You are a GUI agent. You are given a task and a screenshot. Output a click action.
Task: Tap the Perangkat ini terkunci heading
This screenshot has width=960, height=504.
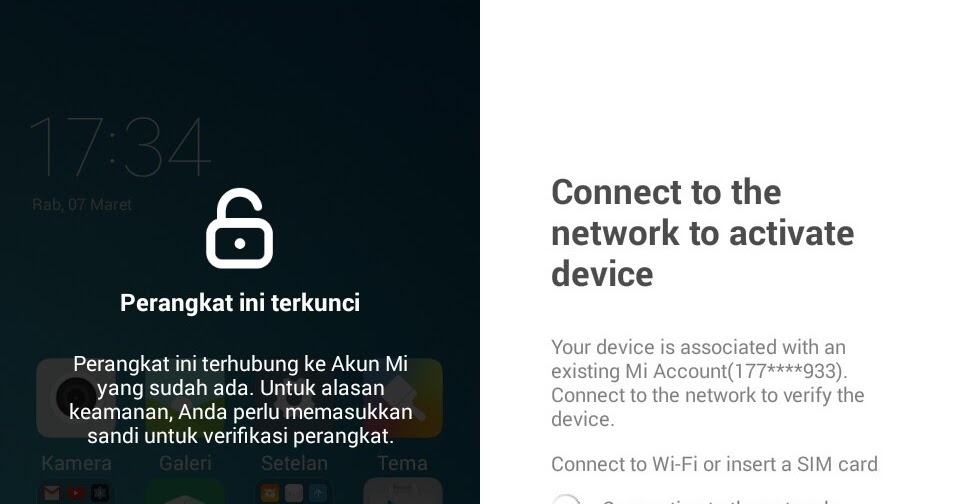coord(240,303)
